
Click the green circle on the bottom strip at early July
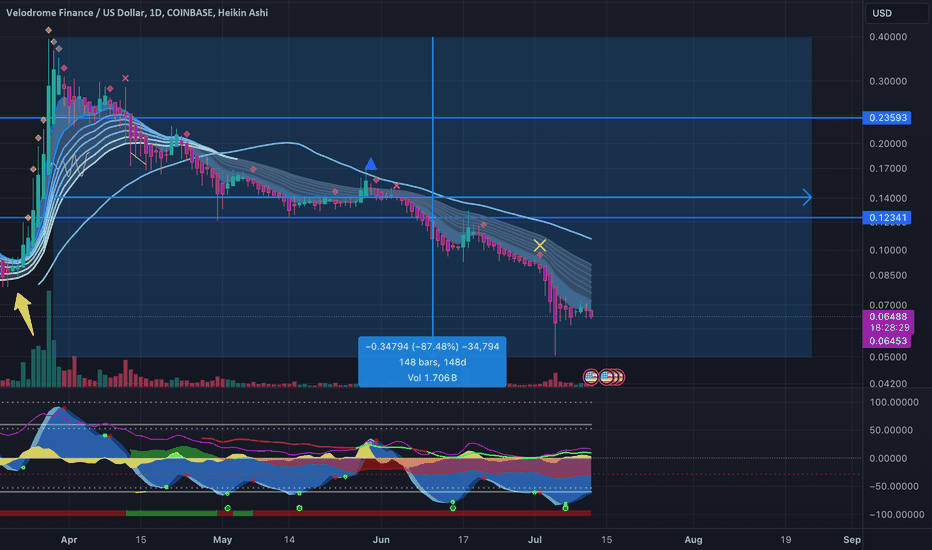click(565, 508)
